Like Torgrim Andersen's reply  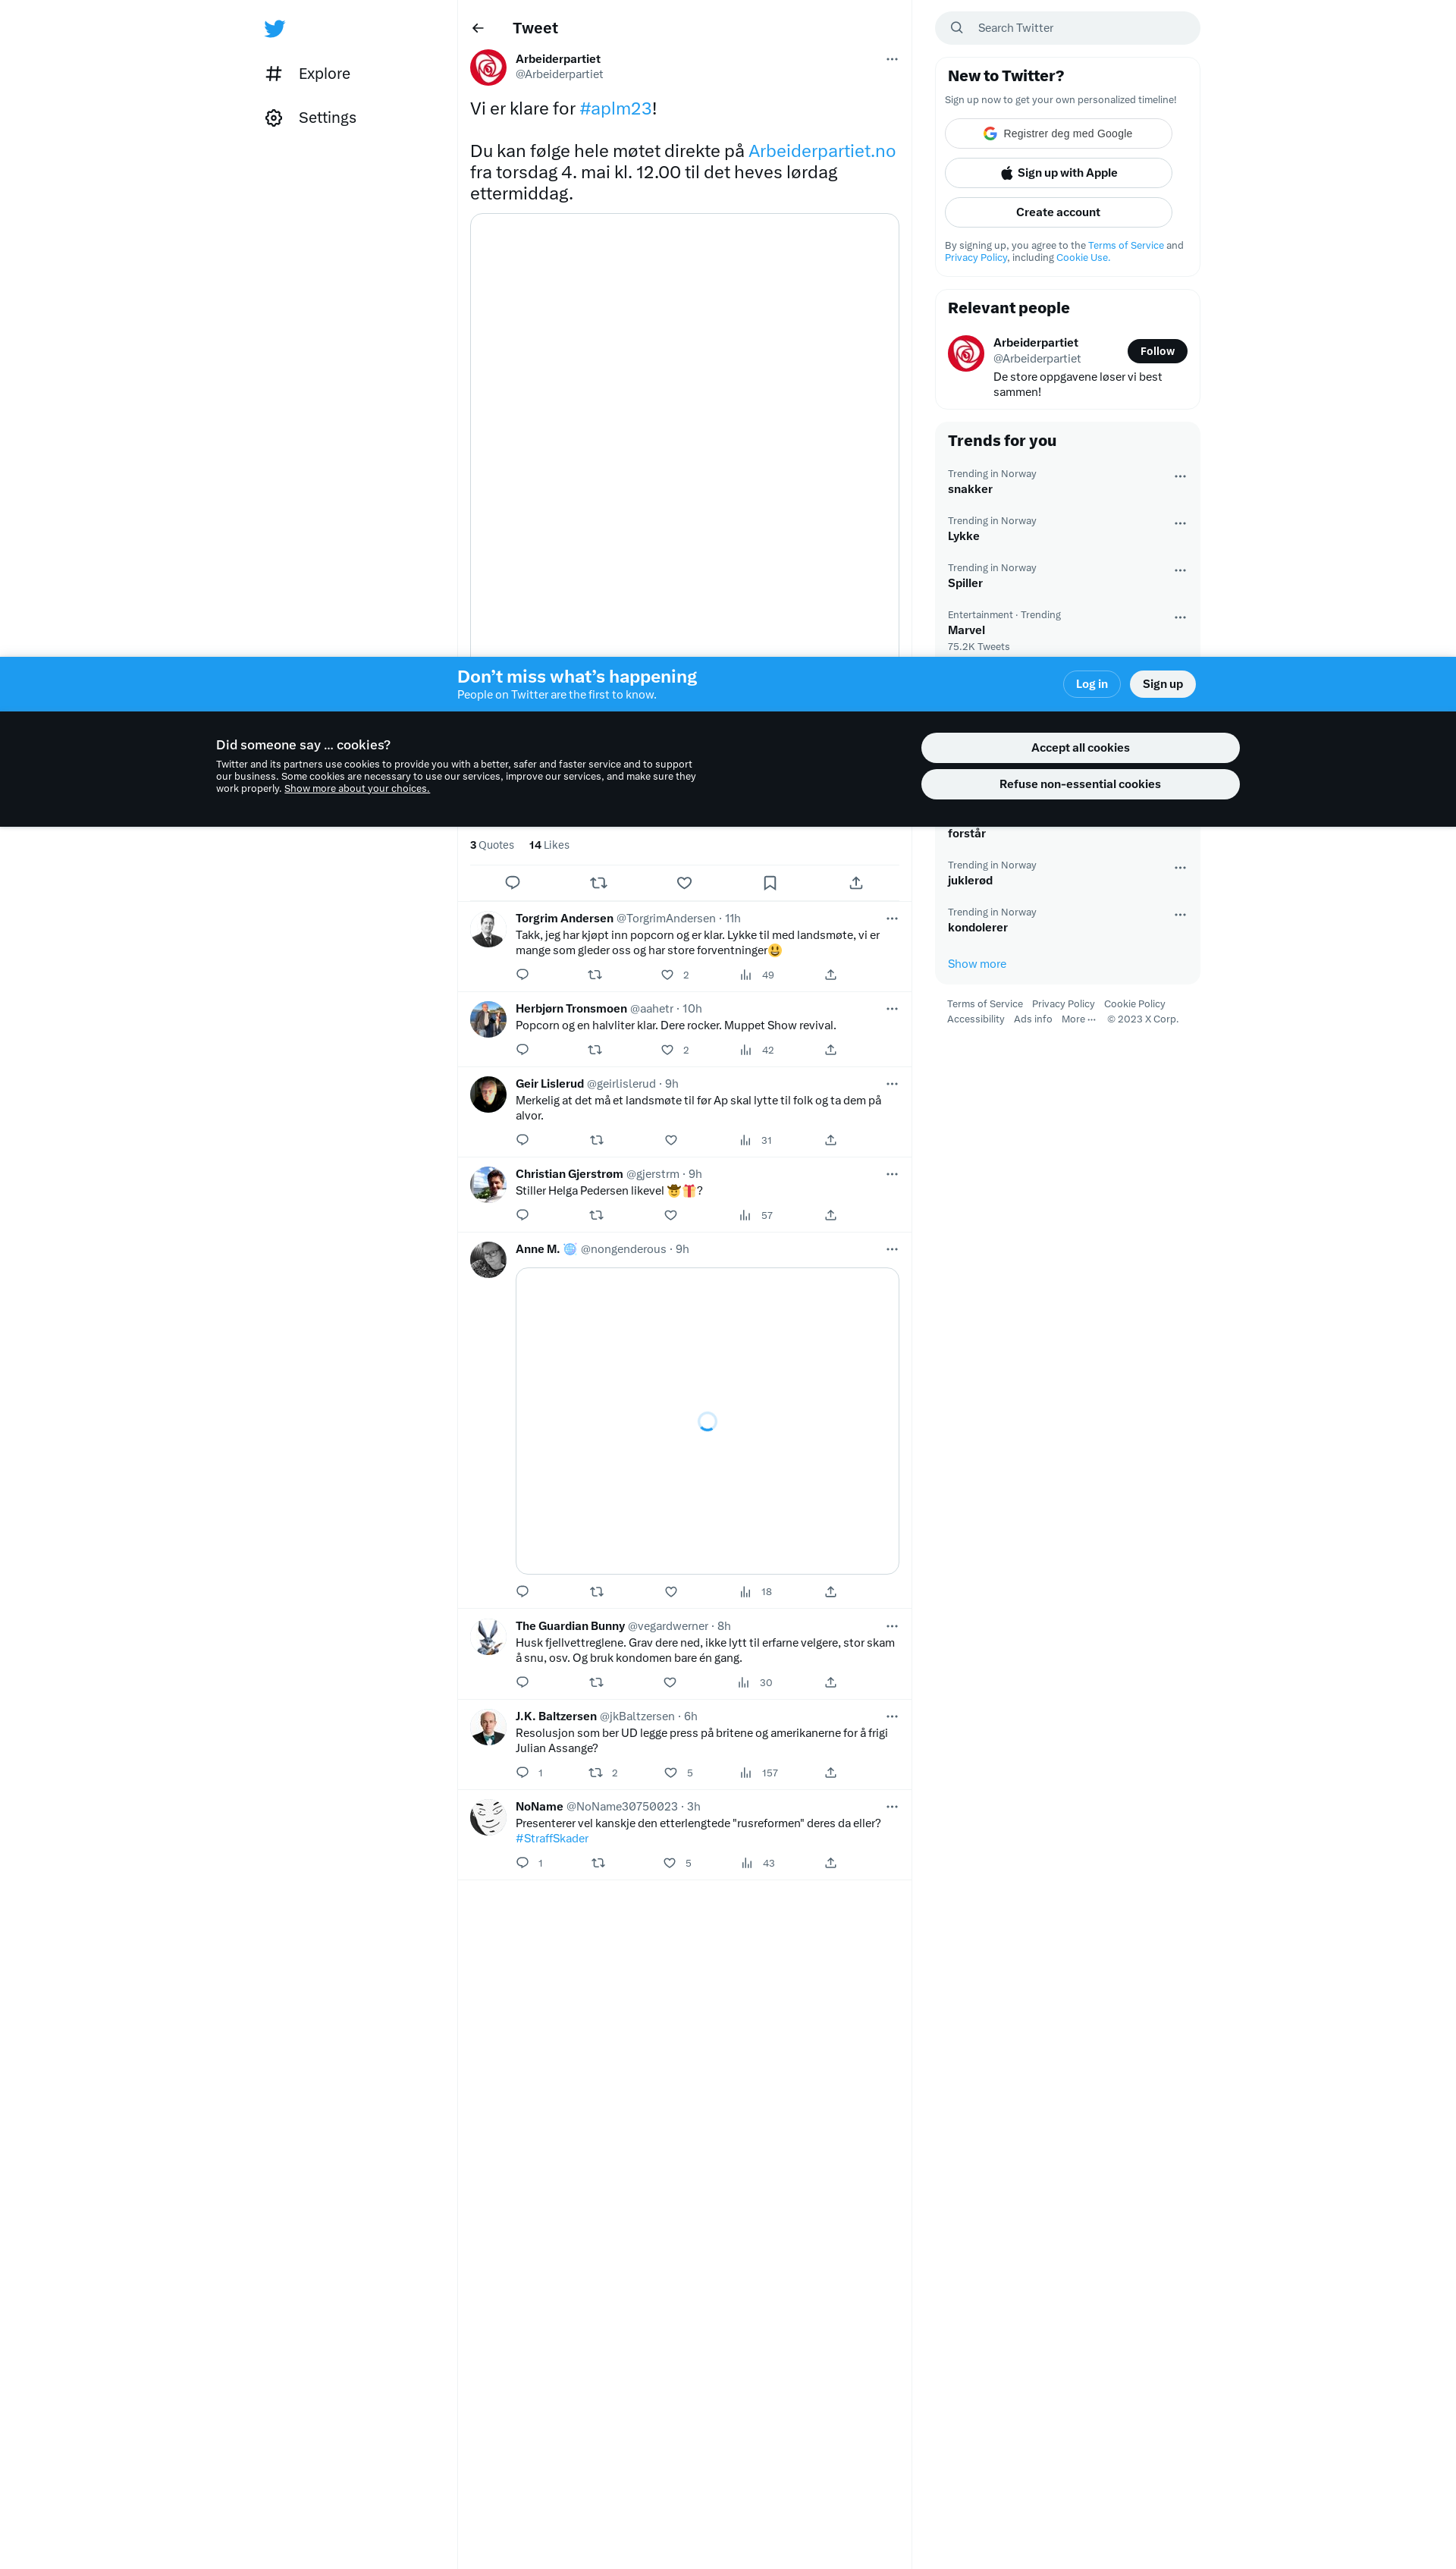(x=667, y=975)
